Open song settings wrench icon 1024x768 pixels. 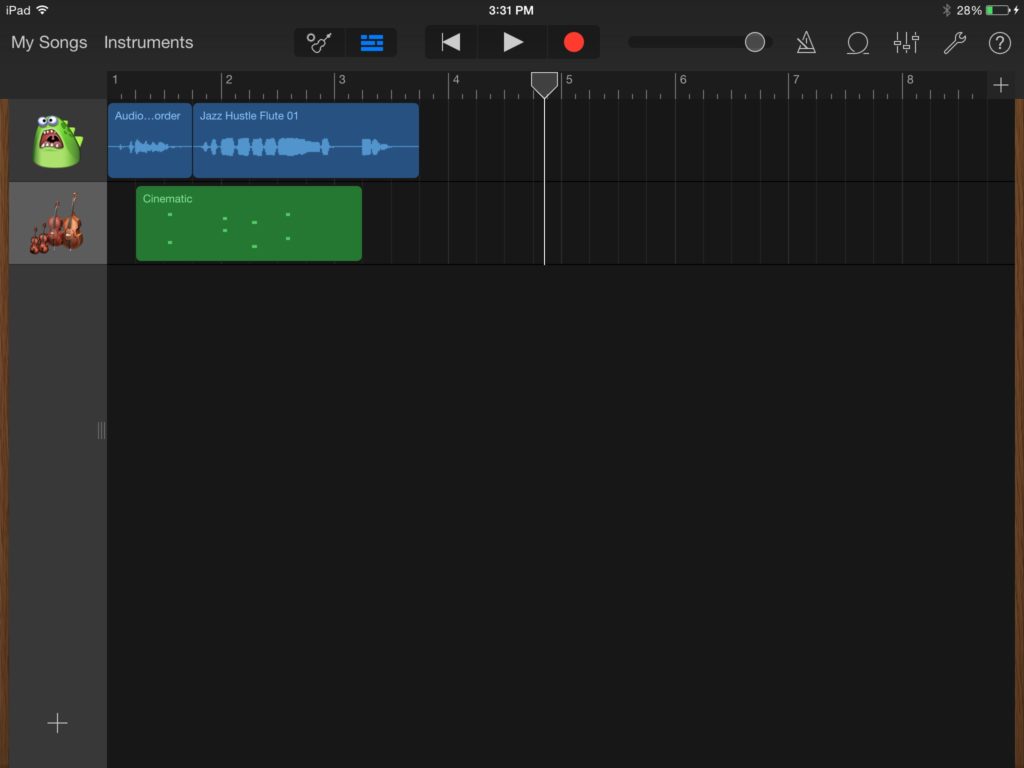point(954,43)
